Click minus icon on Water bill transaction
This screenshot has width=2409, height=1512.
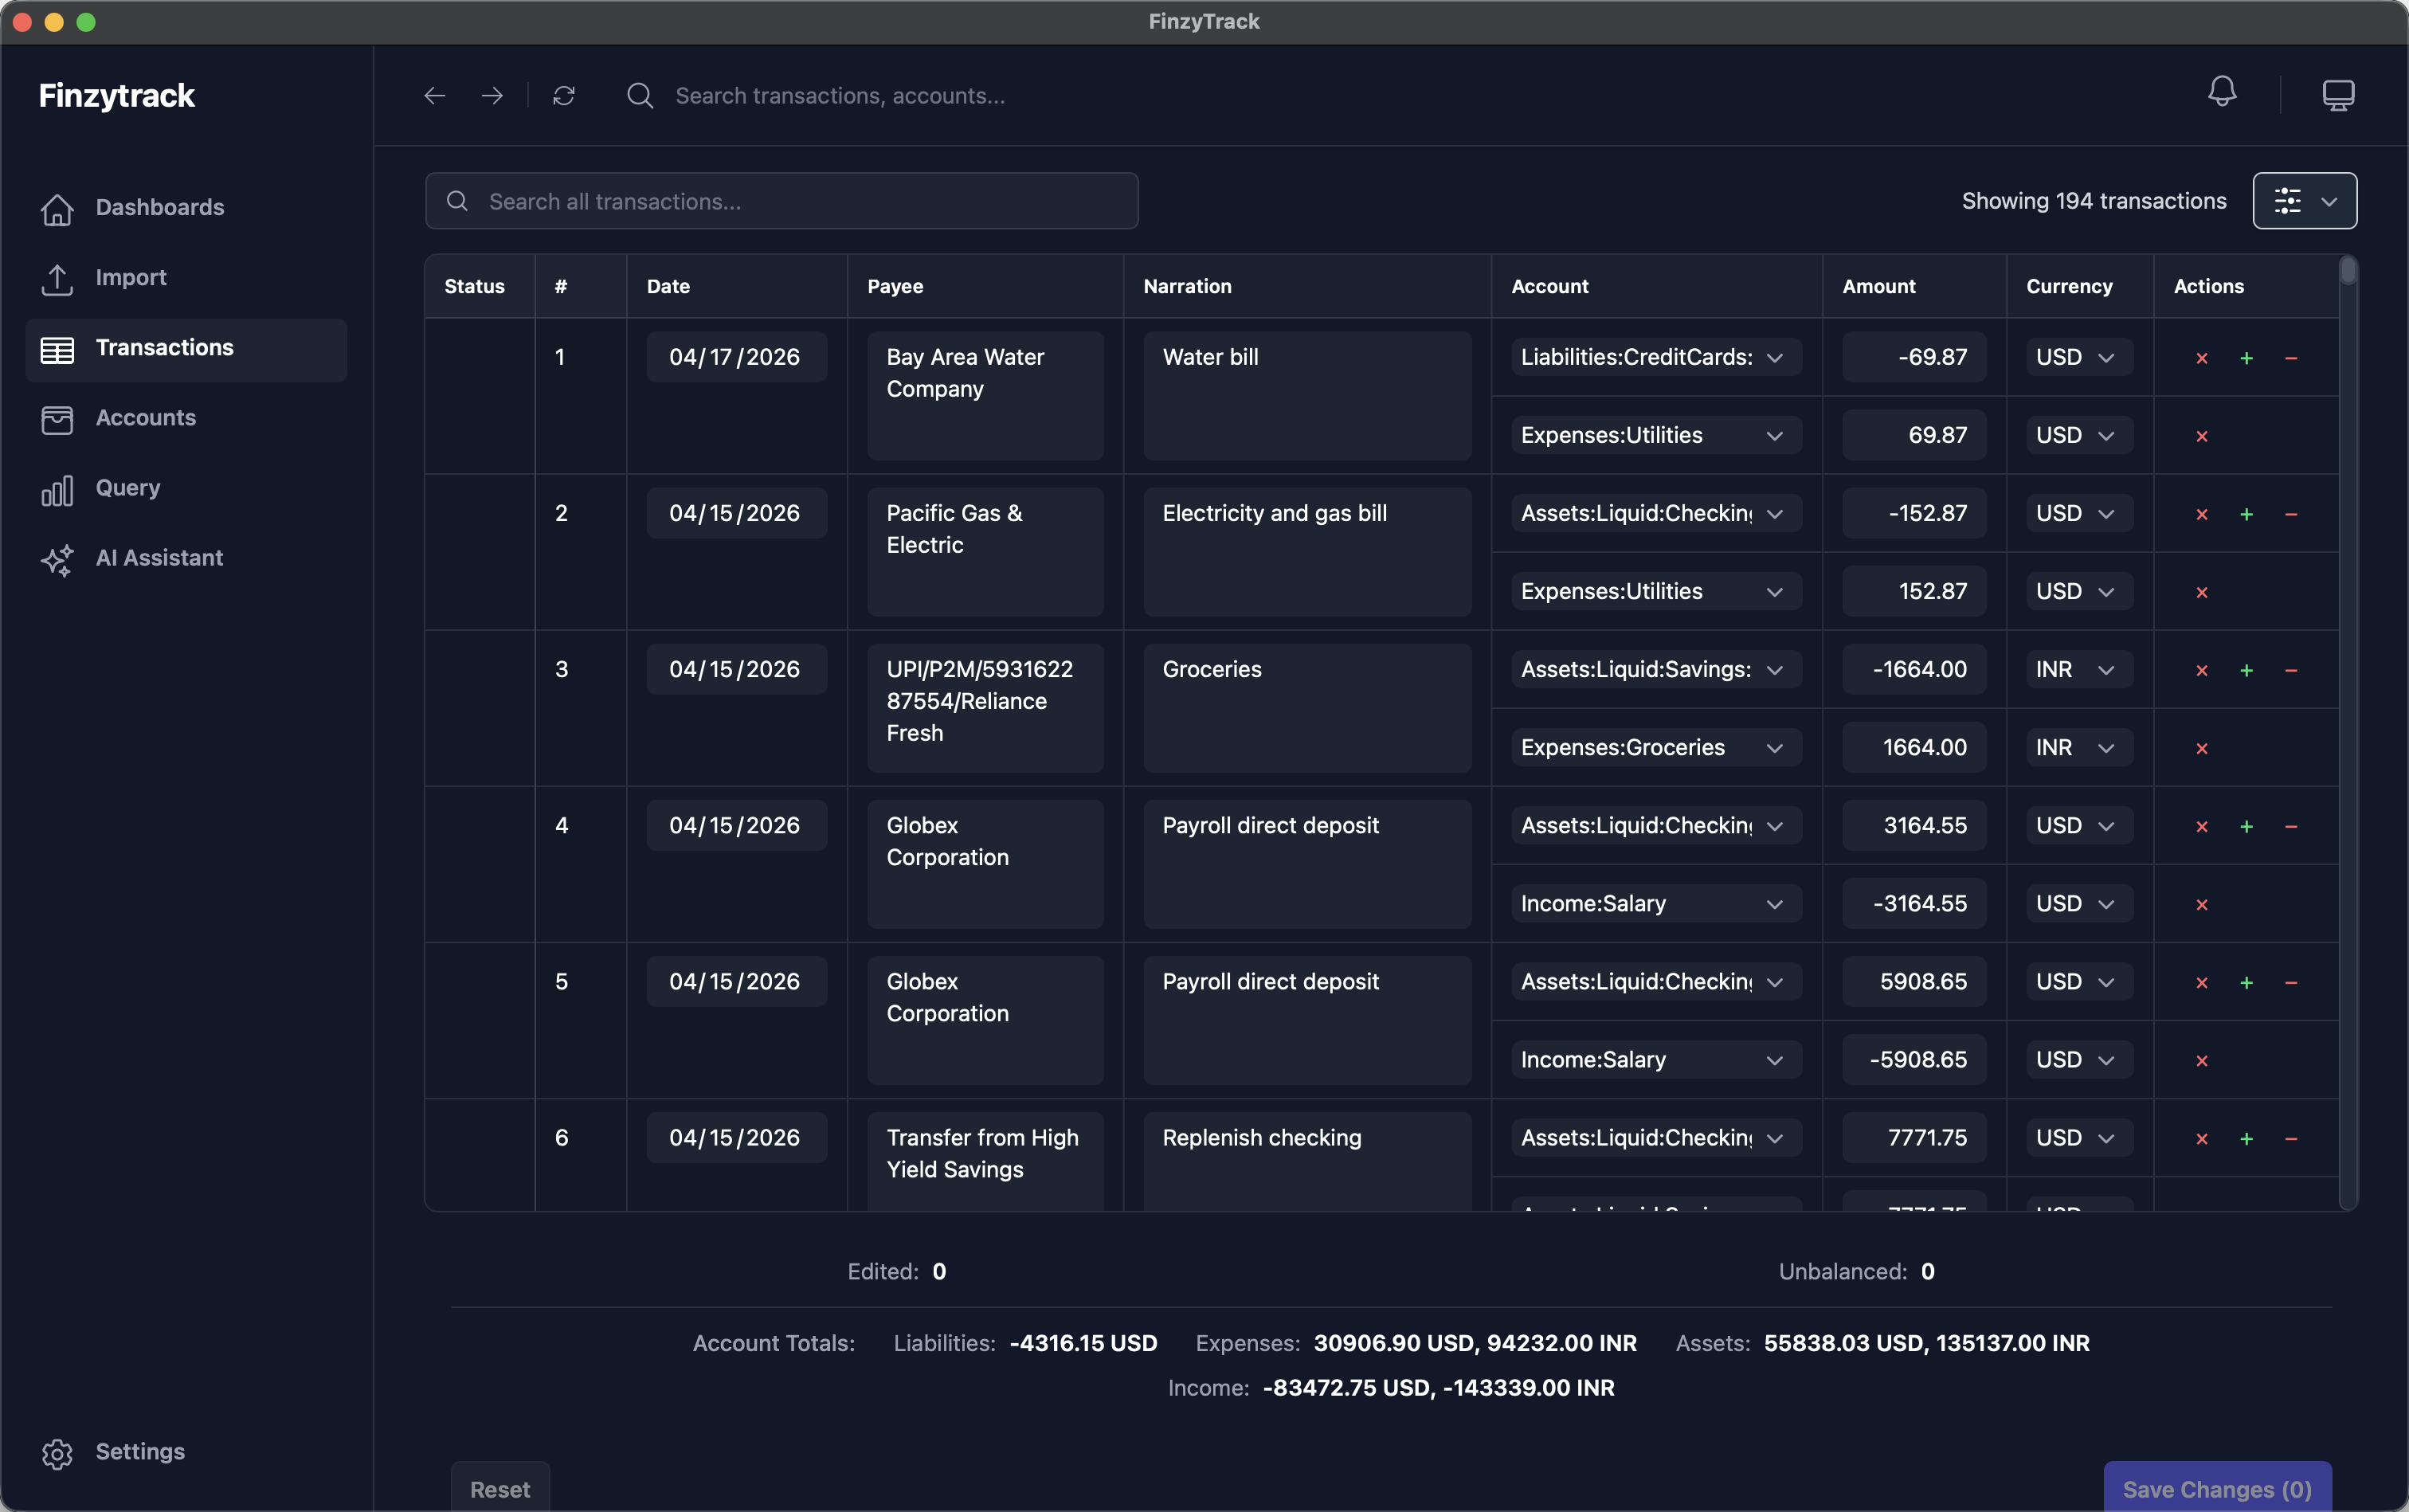(2291, 358)
